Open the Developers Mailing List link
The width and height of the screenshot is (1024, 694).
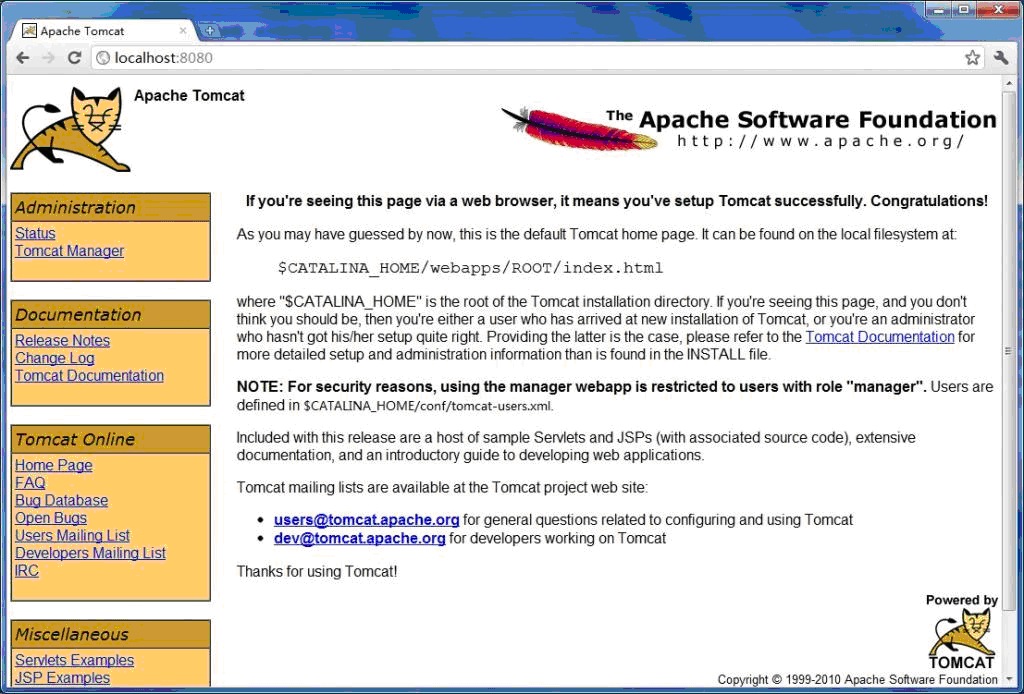coord(90,553)
